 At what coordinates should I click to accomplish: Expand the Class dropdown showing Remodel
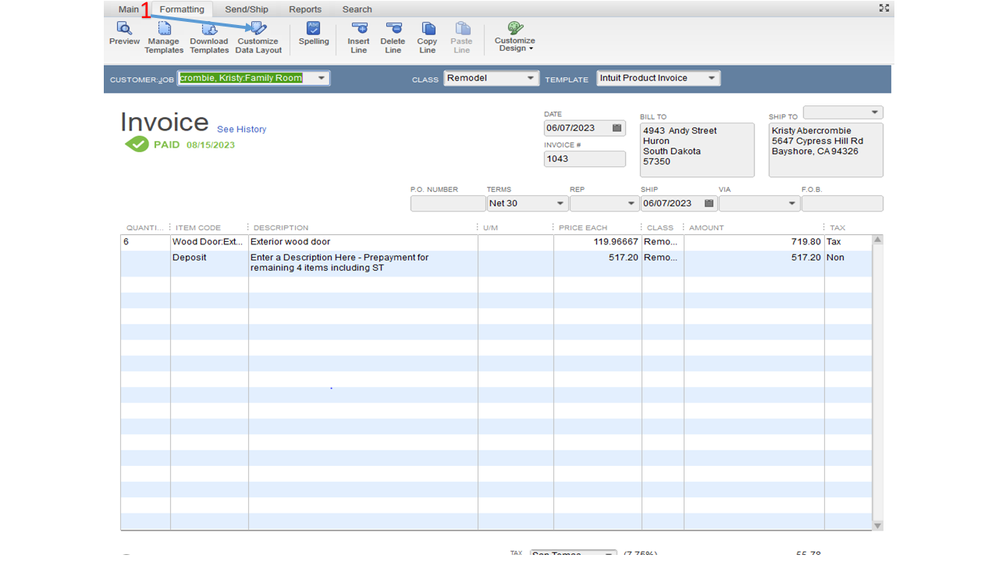(530, 78)
